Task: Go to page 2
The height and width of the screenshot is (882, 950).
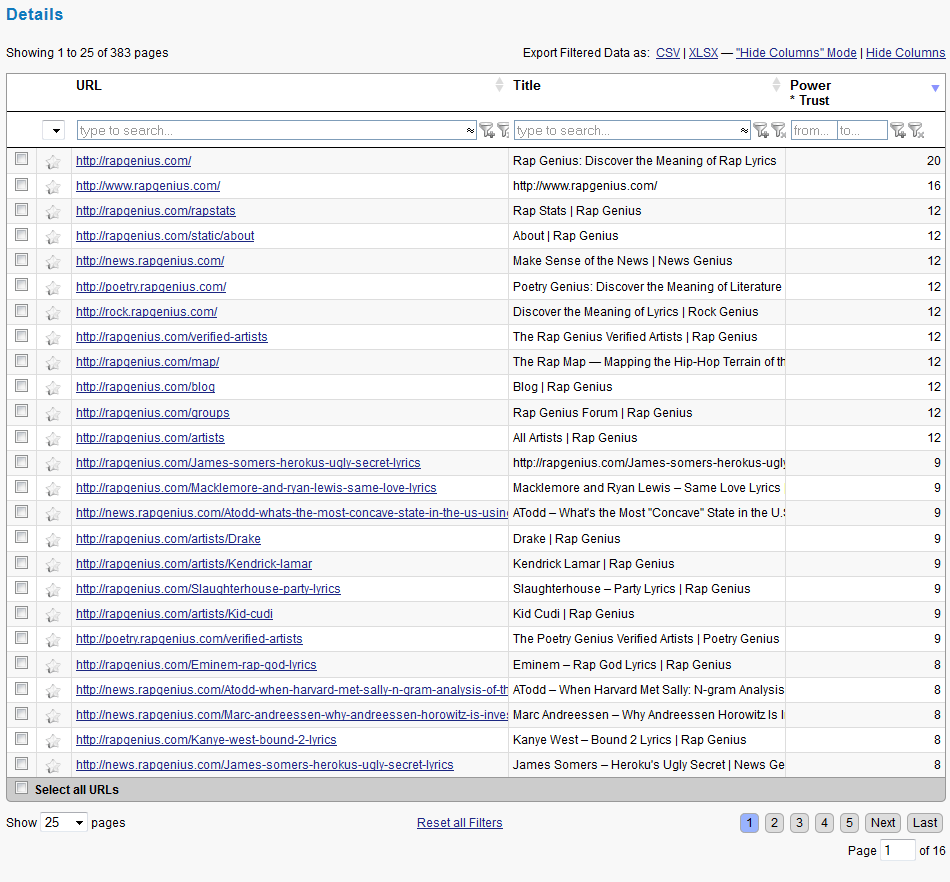Action: tap(774, 823)
